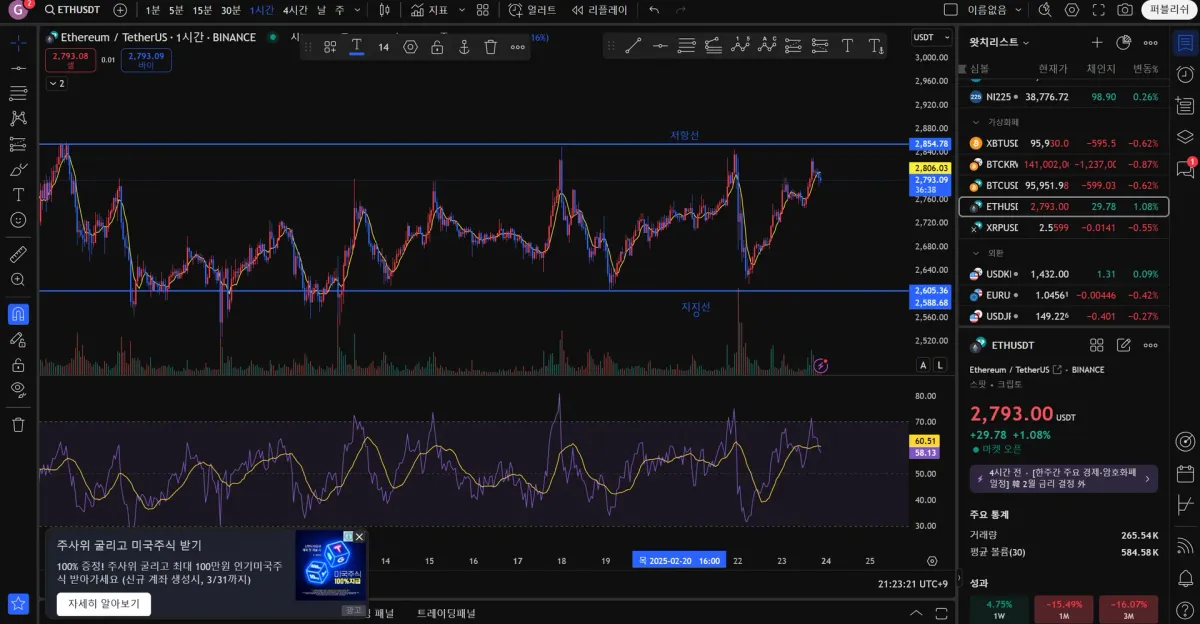Open the 트레이딩패널 tab at bottom
This screenshot has width=1200, height=624.
click(x=446, y=613)
